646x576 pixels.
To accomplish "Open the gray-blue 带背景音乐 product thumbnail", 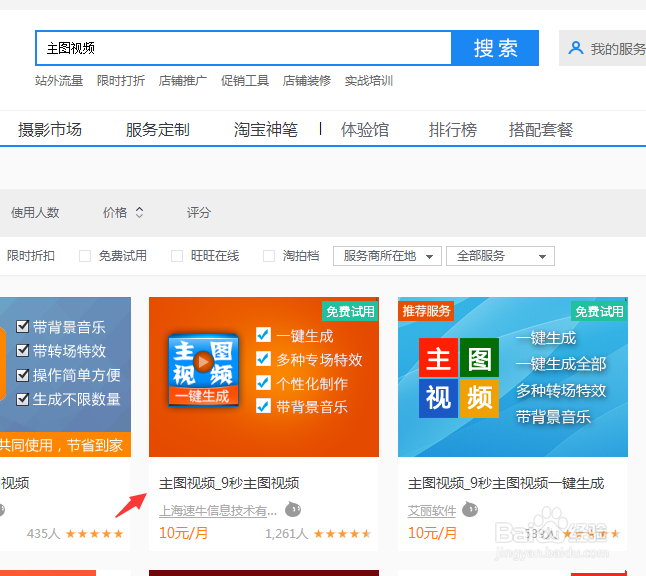I will [65, 377].
